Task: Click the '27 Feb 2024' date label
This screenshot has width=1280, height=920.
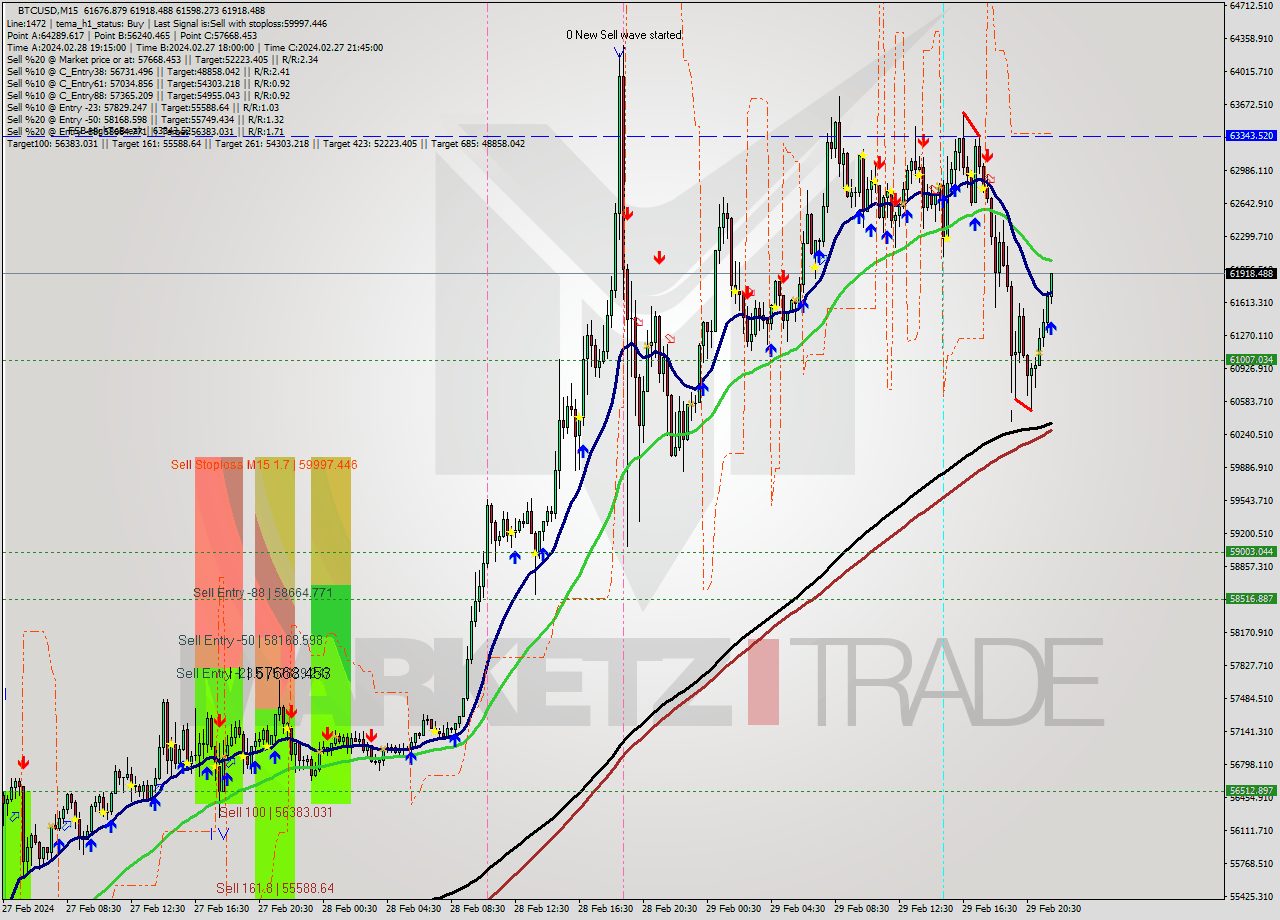Action: pyautogui.click(x=29, y=909)
